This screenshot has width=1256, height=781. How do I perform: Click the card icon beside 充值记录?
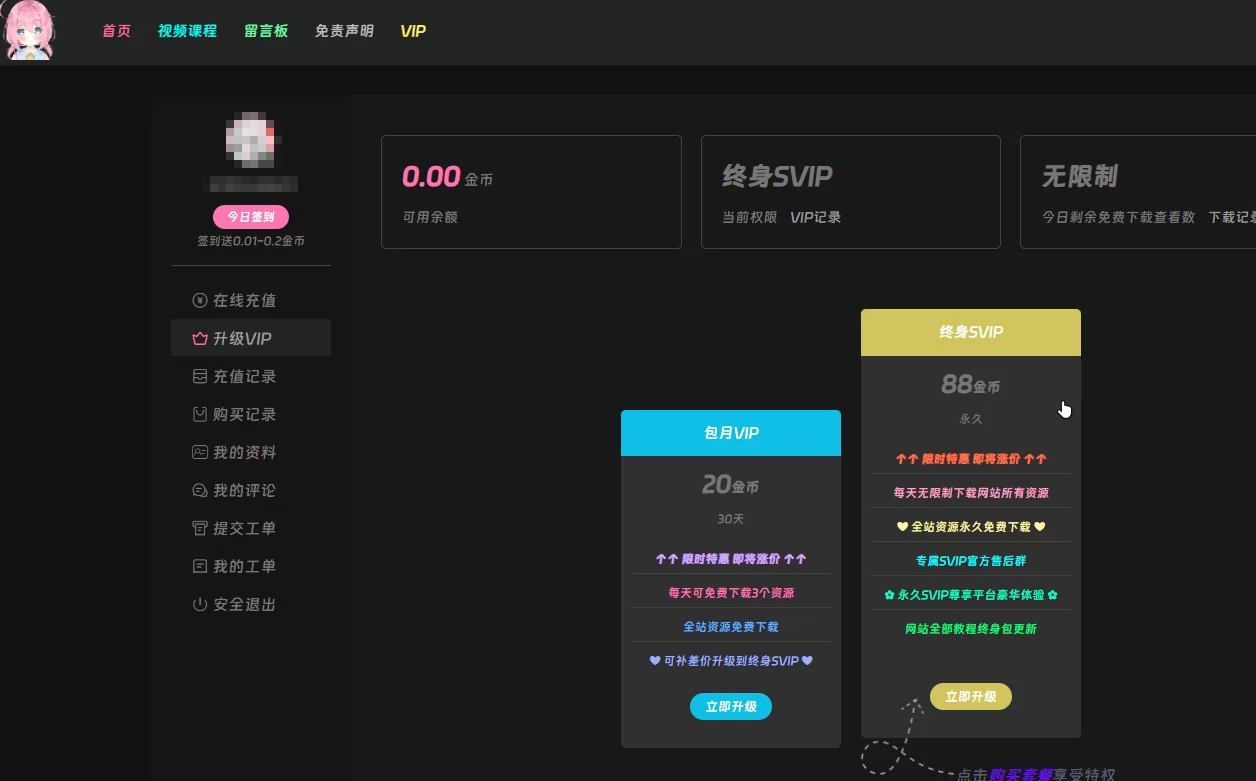click(x=200, y=377)
